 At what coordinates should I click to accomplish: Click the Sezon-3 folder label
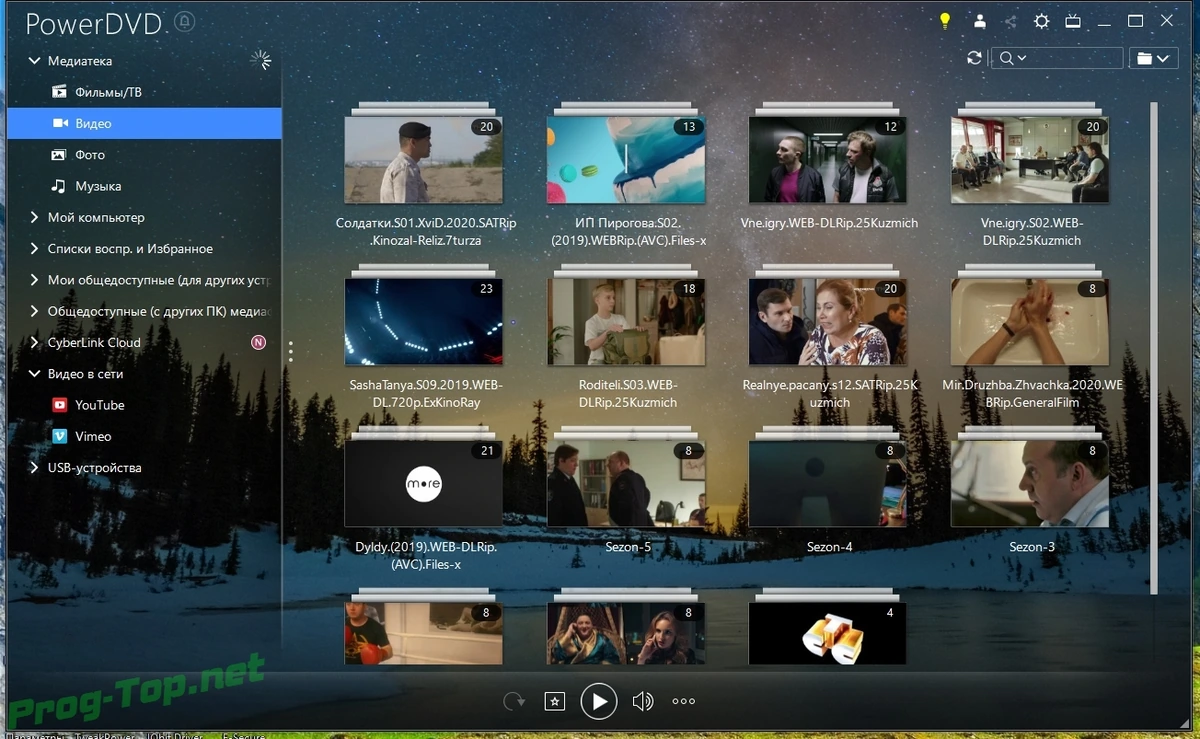pos(1032,547)
